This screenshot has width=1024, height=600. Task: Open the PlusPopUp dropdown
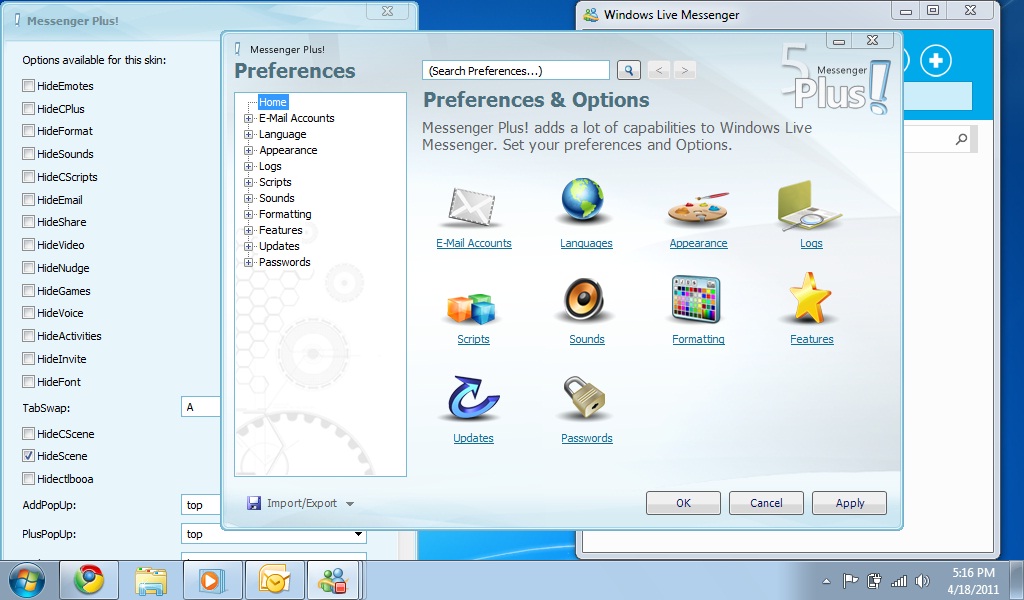[358, 534]
